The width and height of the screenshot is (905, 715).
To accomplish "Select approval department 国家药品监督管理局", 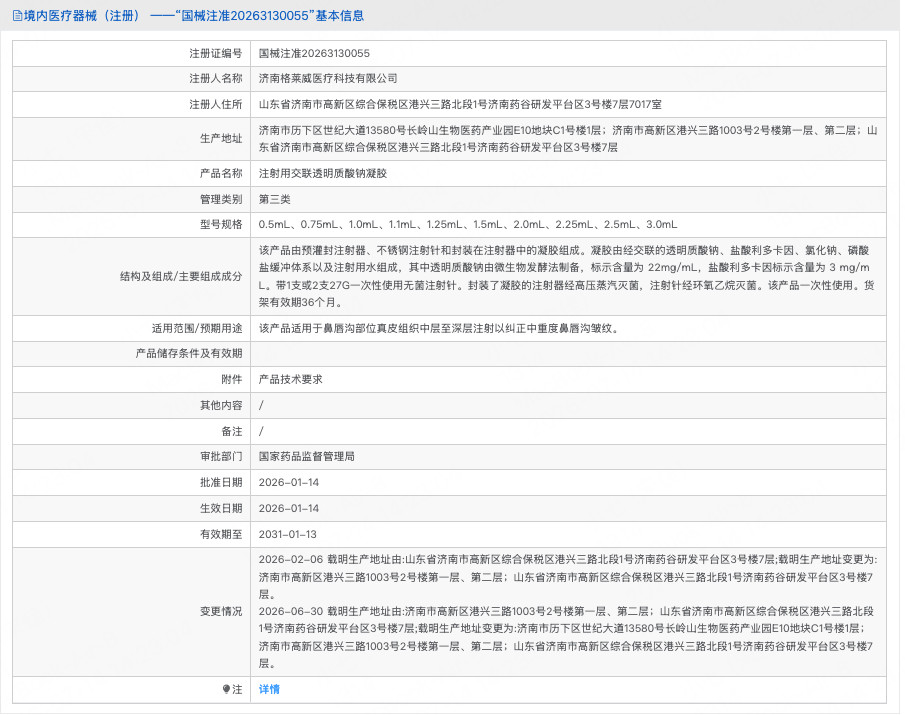I will [x=306, y=456].
